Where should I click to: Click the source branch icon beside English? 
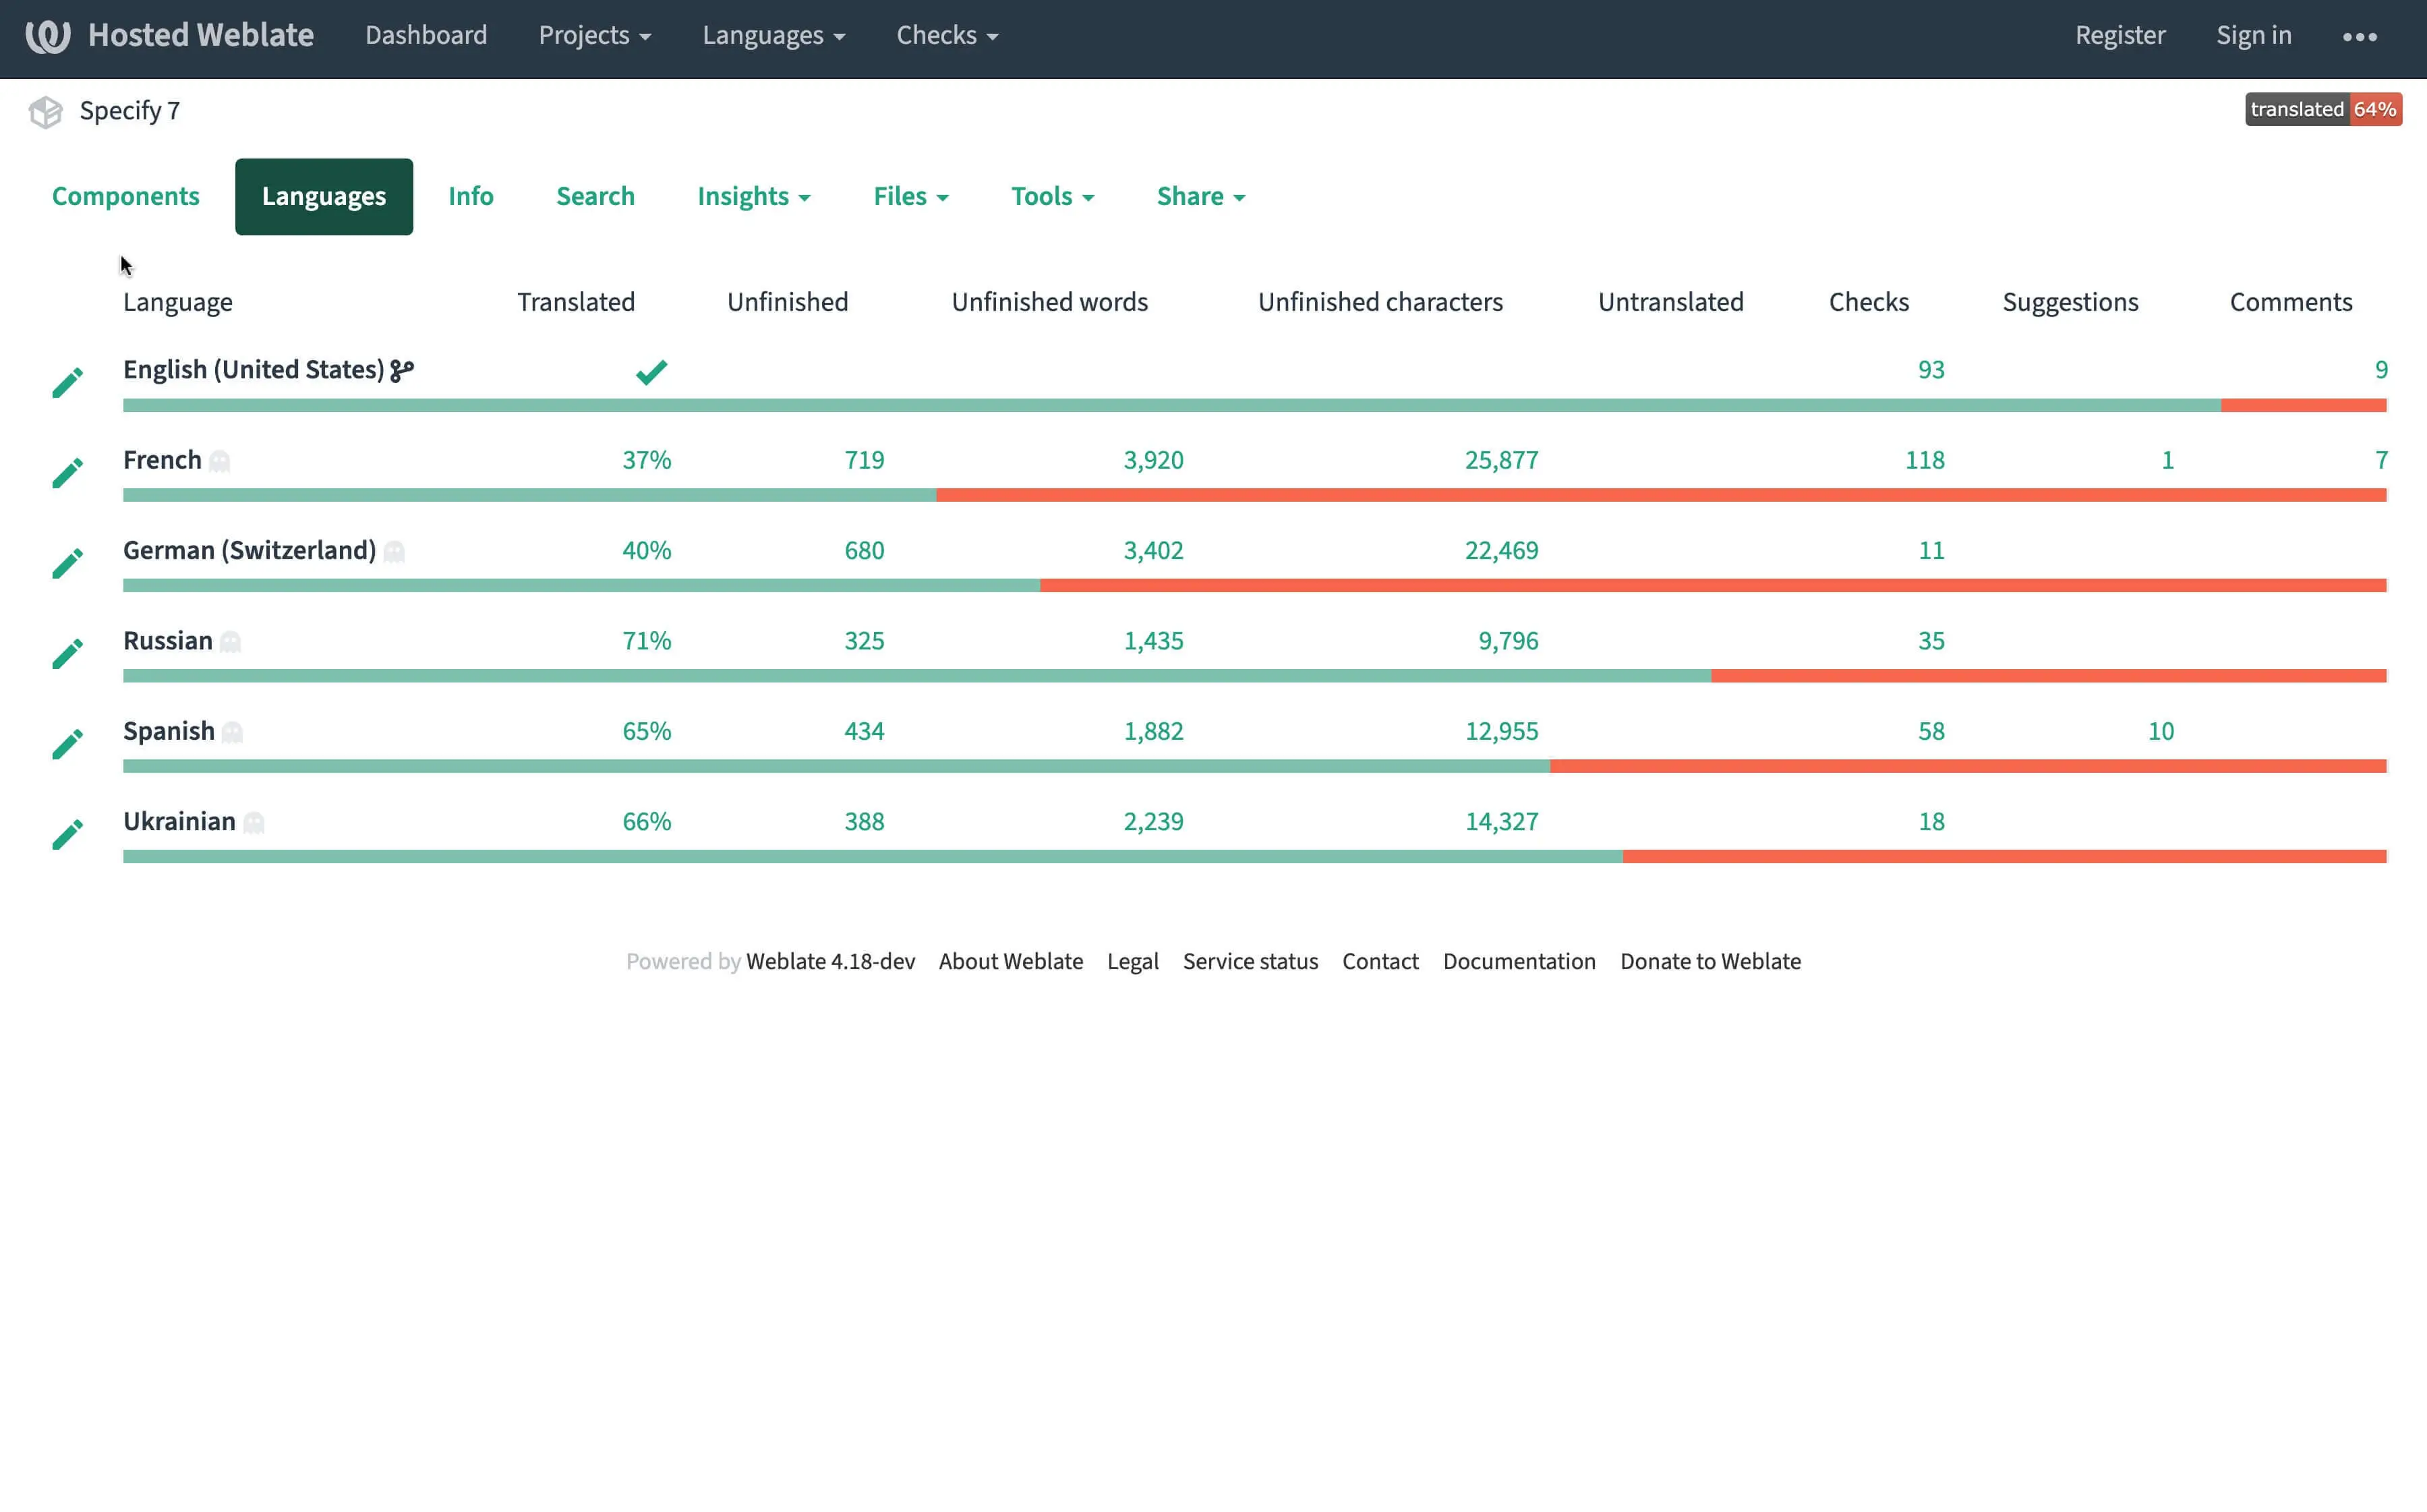pos(402,371)
